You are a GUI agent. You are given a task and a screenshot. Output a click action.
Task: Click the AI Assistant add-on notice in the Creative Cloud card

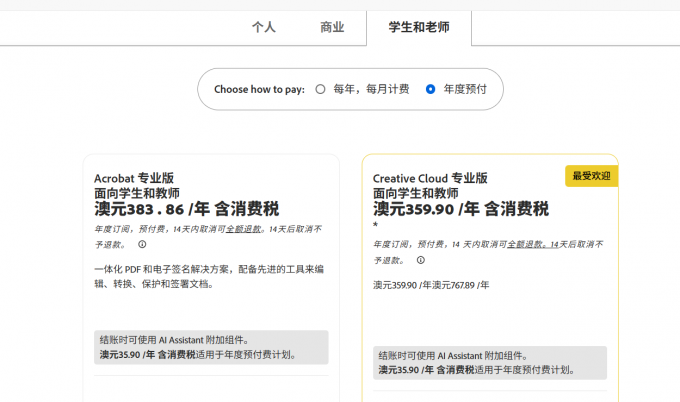tap(490, 362)
